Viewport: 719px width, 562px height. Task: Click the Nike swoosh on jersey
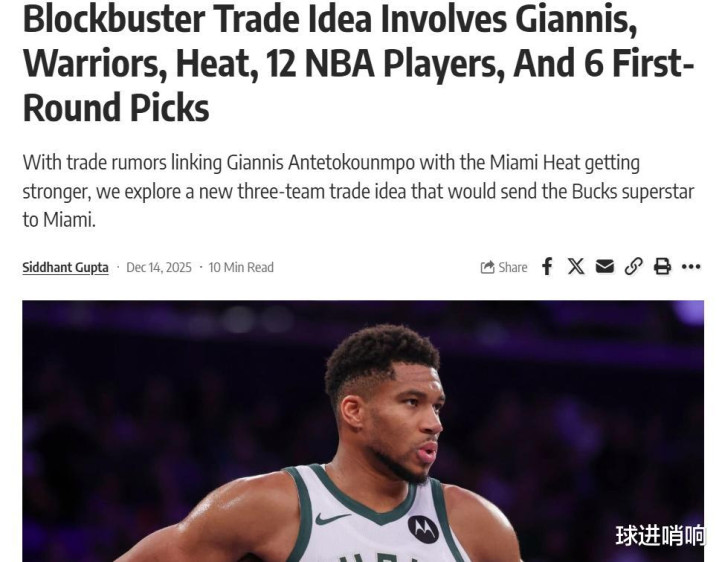coord(332,518)
